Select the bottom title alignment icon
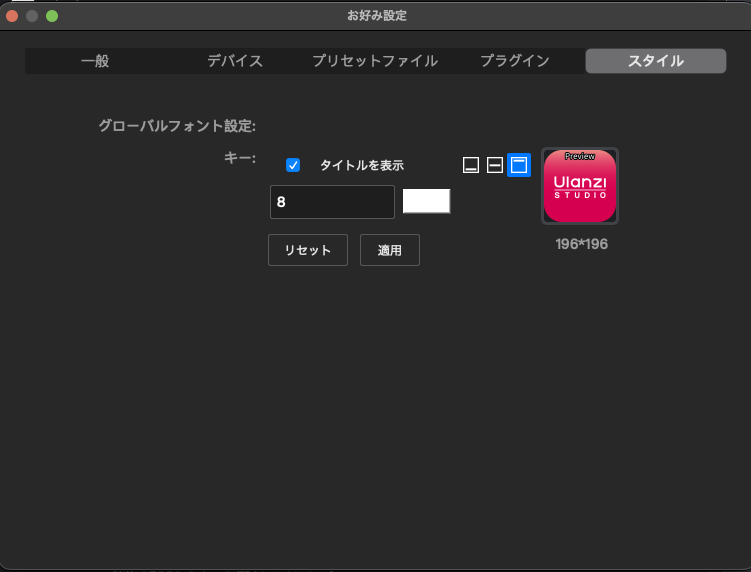751x572 pixels. [471, 166]
